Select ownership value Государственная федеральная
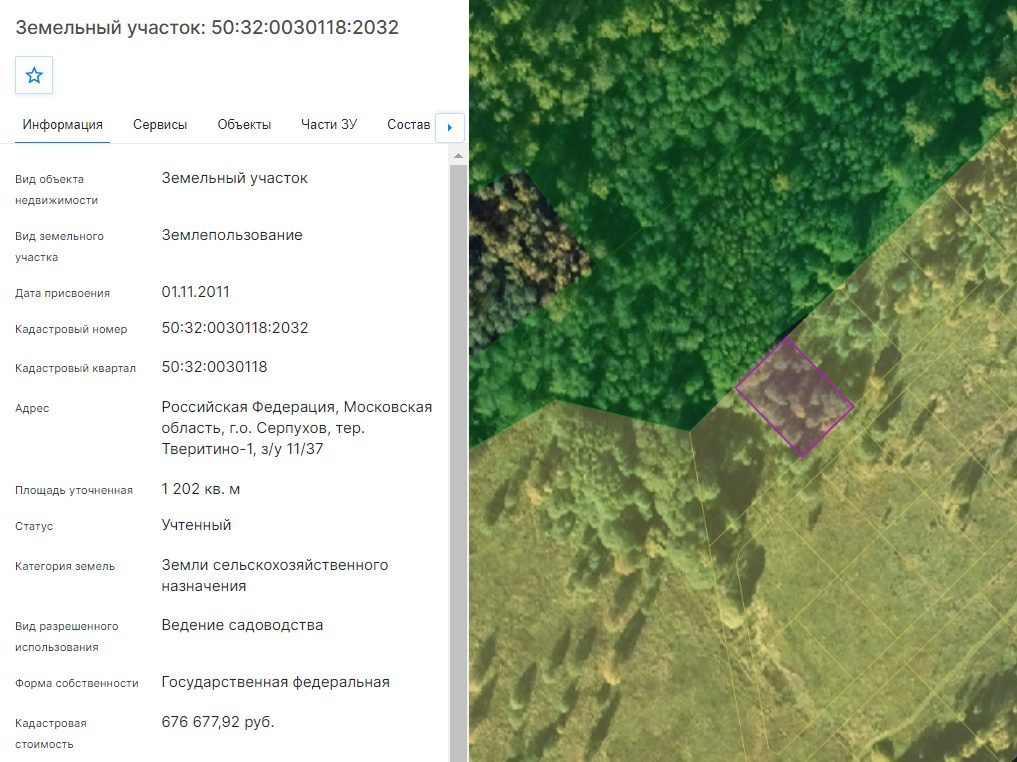Screen dimensions: 1017x762 pyautogui.click(x=276, y=682)
